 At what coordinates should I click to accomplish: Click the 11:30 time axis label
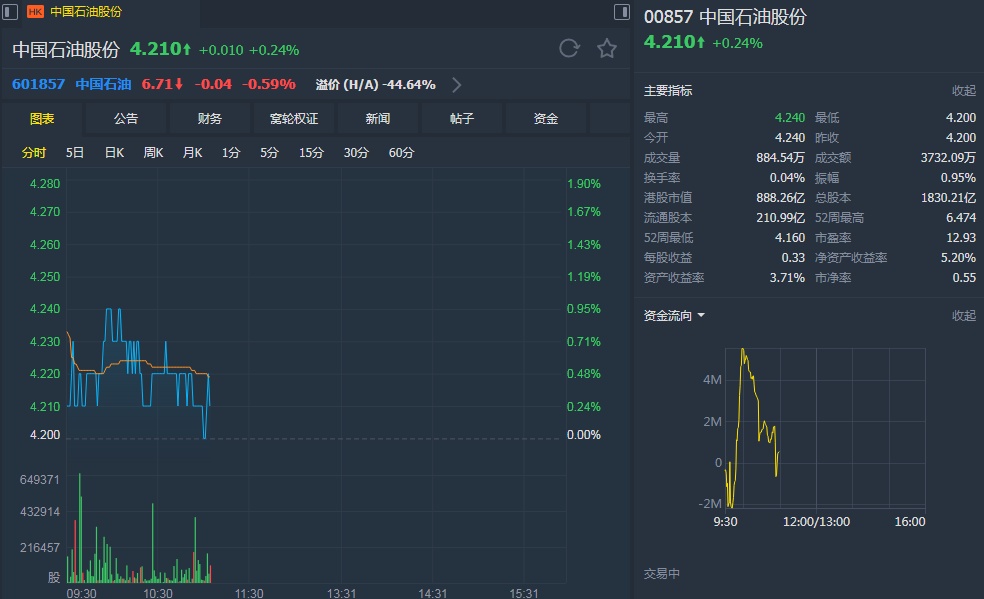[249, 593]
